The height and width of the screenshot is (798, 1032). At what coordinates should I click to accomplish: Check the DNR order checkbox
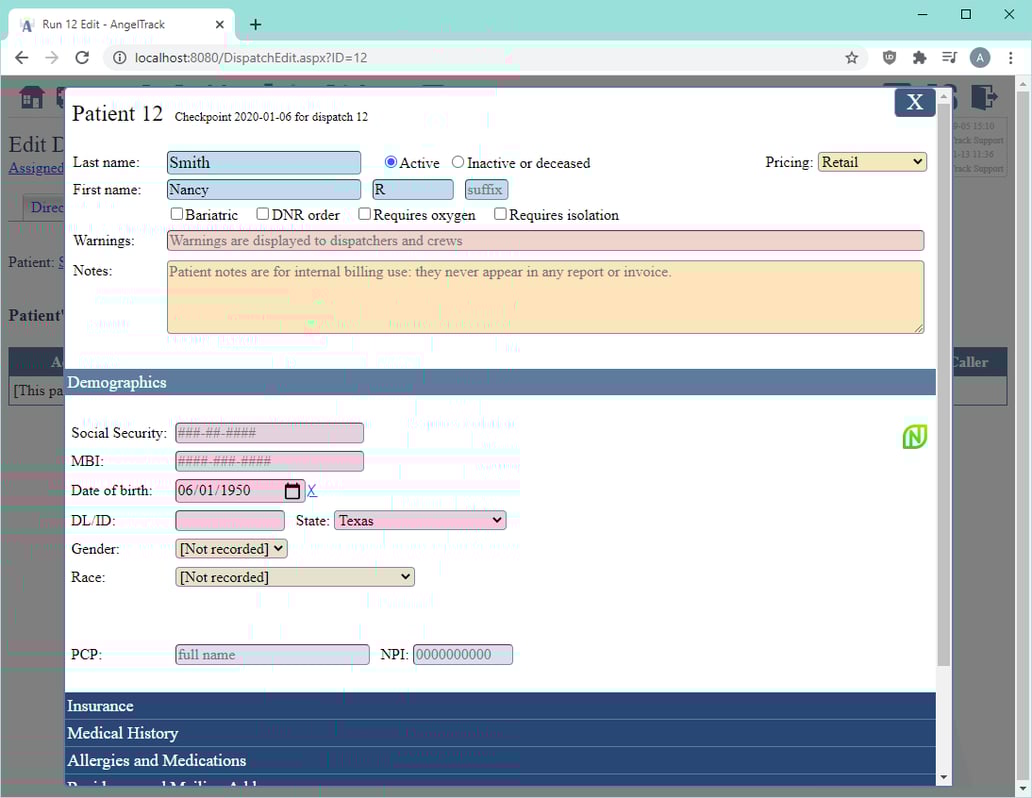pos(262,213)
